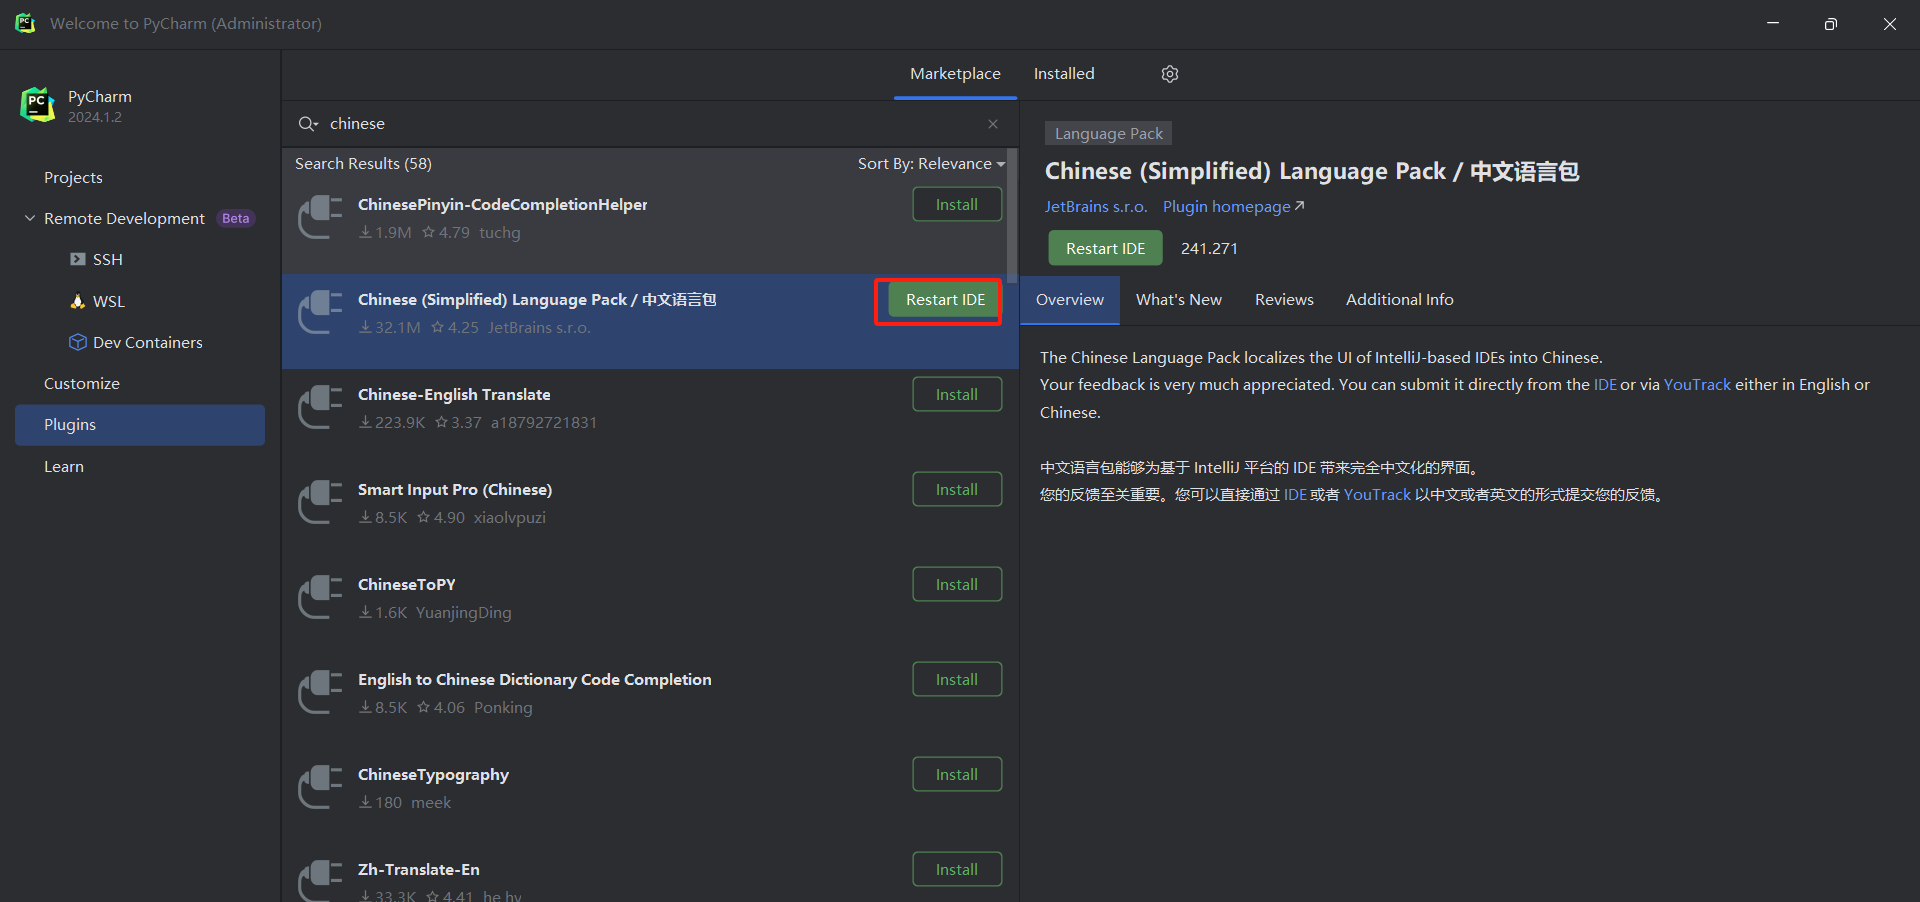The height and width of the screenshot is (902, 1920).
Task: Open the Reviews tab
Action: [1284, 300]
